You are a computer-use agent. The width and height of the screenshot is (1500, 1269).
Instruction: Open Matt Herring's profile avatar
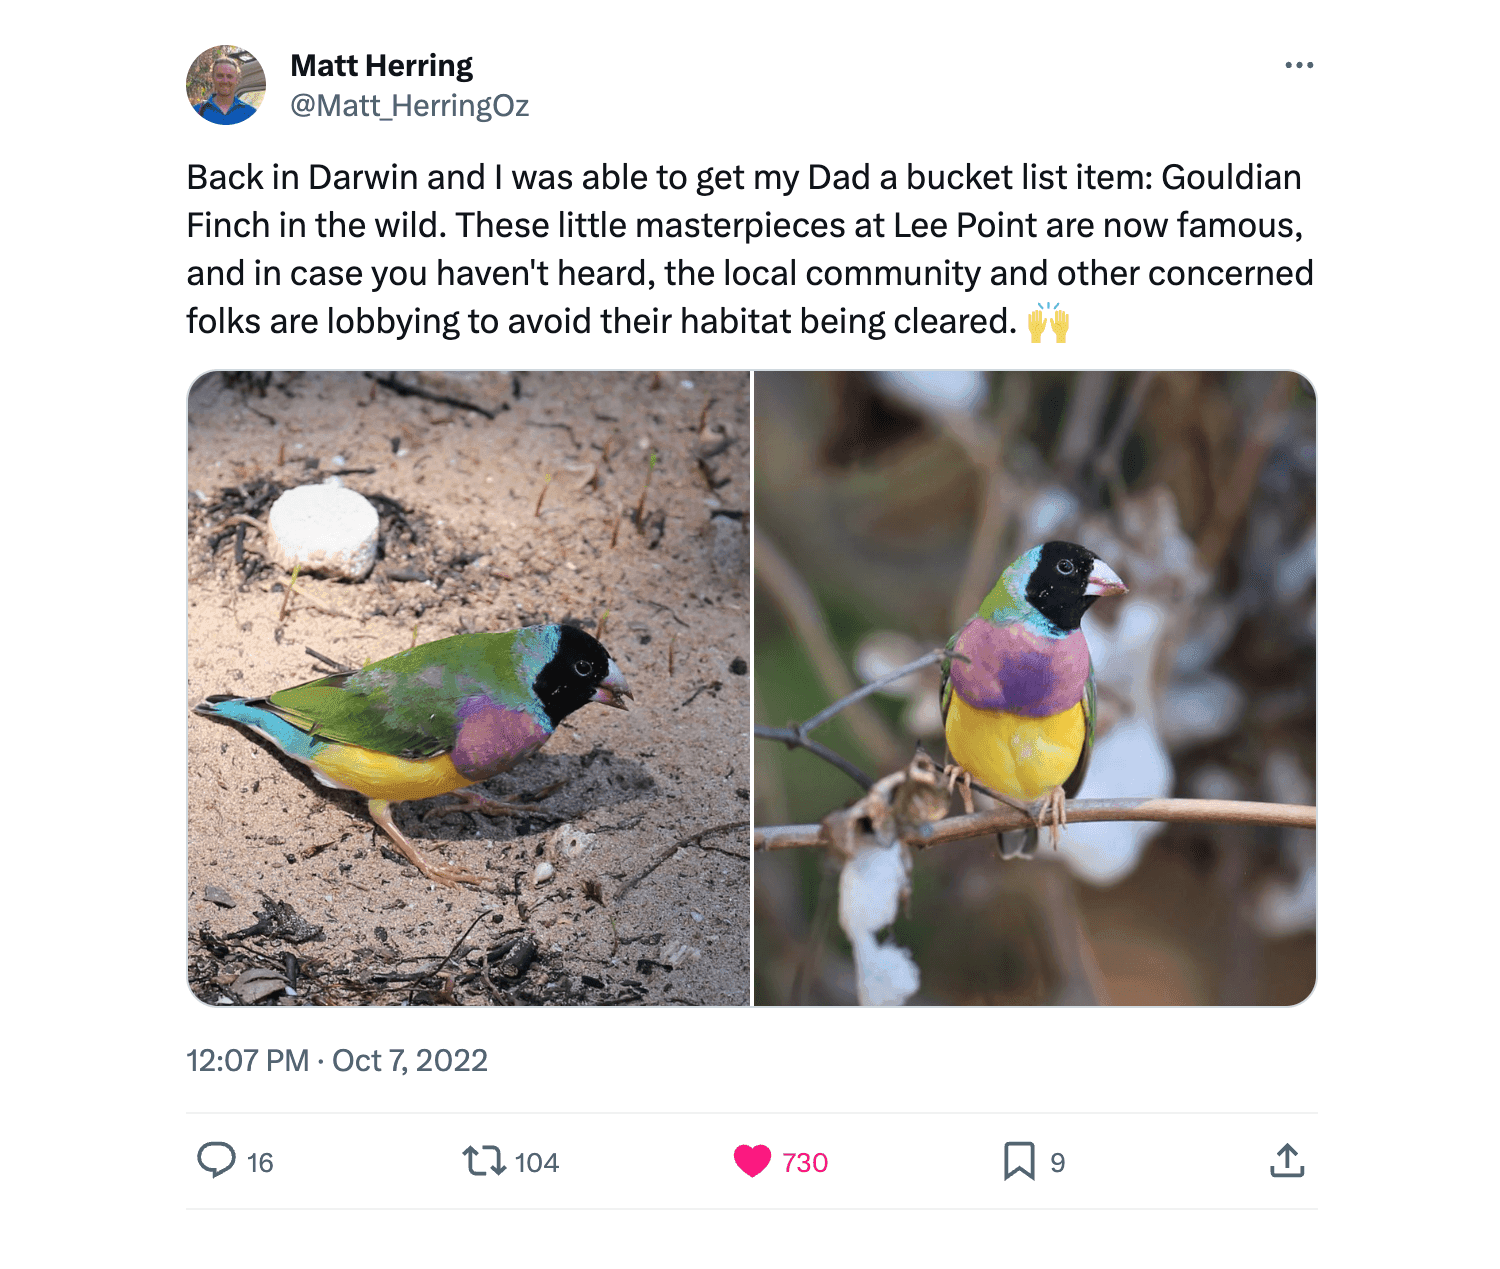226,85
